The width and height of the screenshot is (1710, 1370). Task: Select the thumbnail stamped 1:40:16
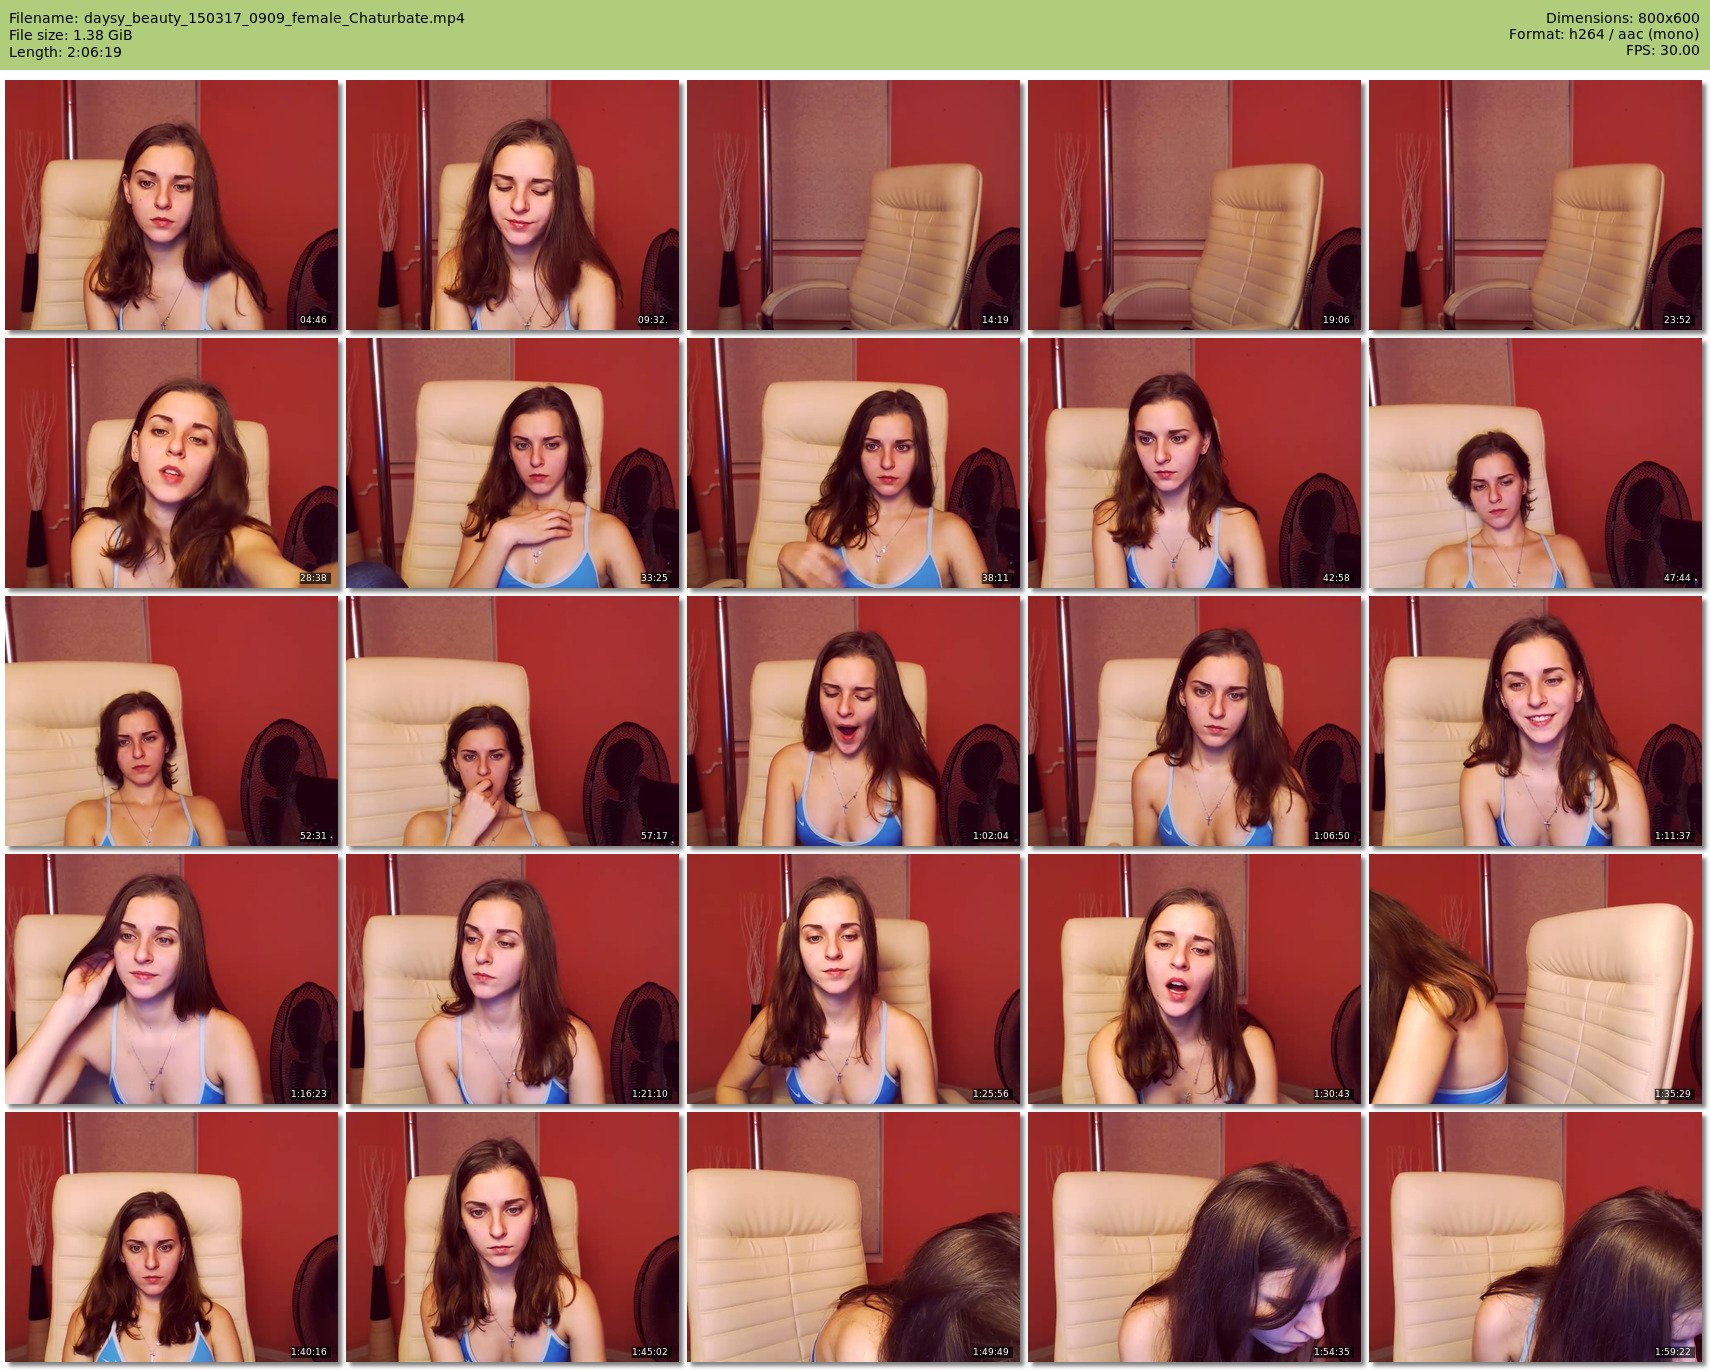pos(171,1237)
